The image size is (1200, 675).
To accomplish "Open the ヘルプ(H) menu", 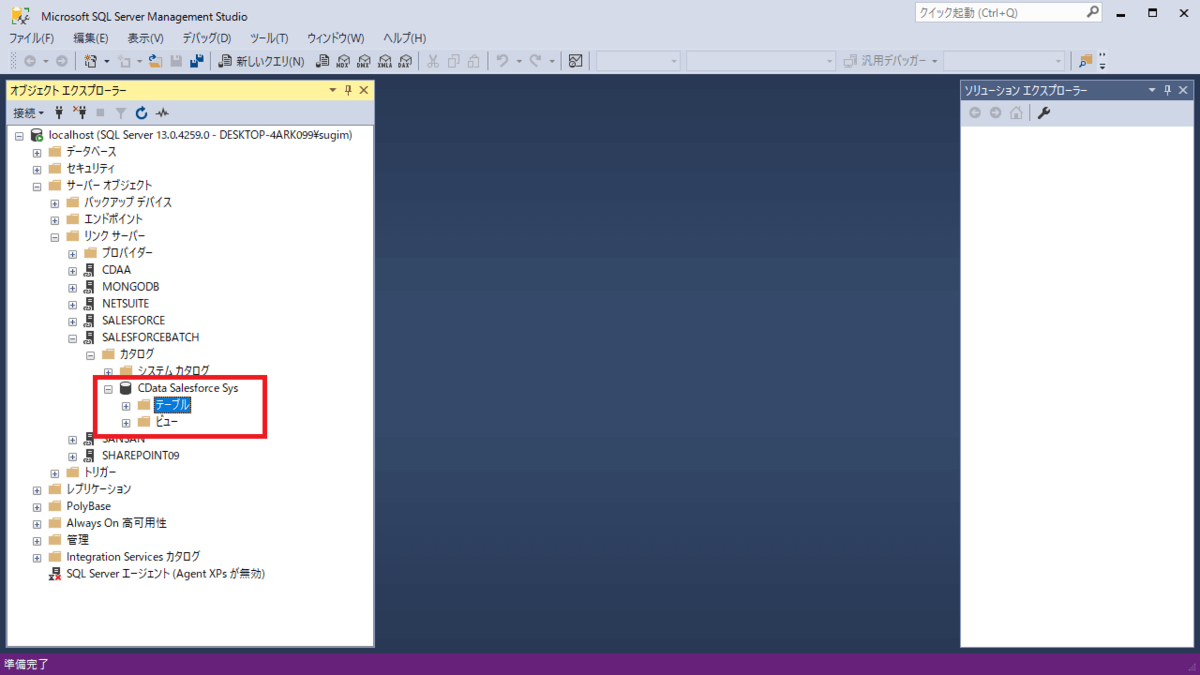I will 405,38.
